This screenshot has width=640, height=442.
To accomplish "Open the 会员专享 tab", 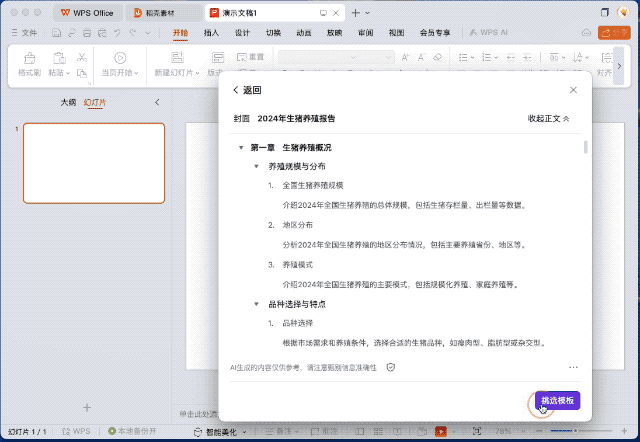I will (x=435, y=33).
